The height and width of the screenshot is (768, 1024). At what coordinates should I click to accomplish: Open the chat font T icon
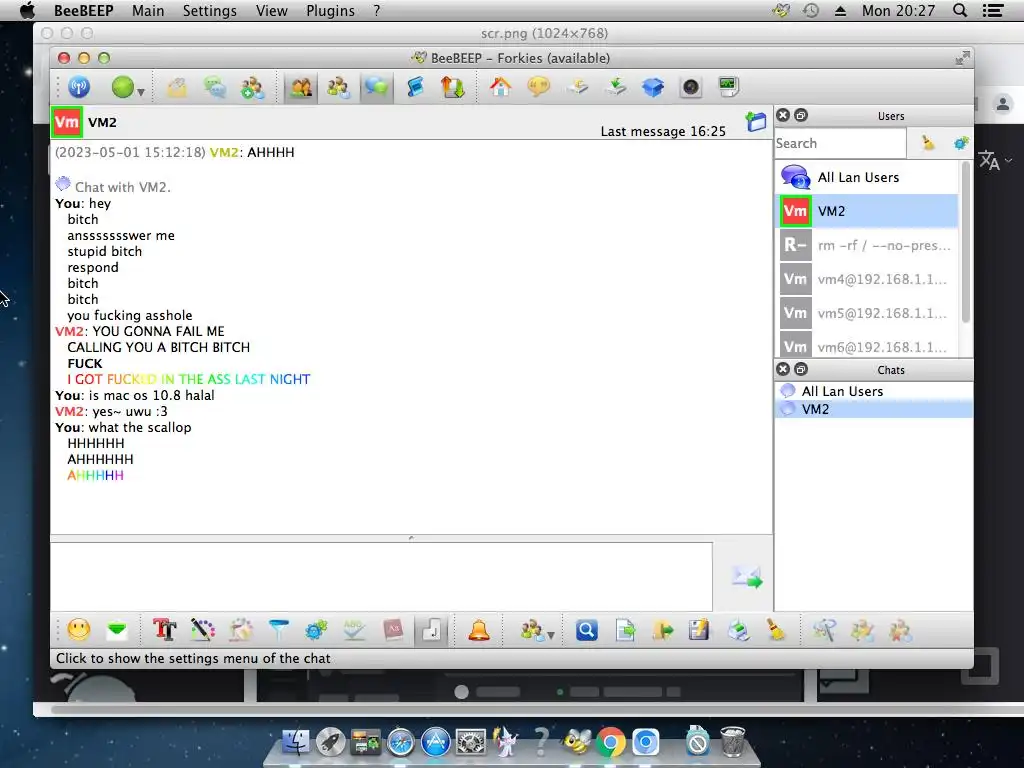pyautogui.click(x=165, y=630)
